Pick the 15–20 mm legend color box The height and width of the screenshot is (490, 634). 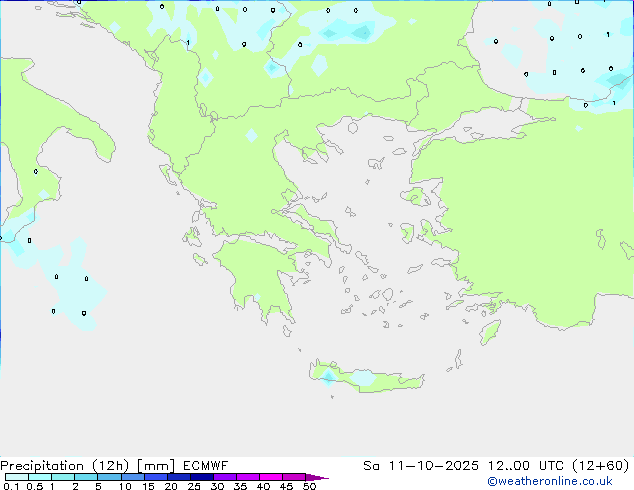pos(156,477)
